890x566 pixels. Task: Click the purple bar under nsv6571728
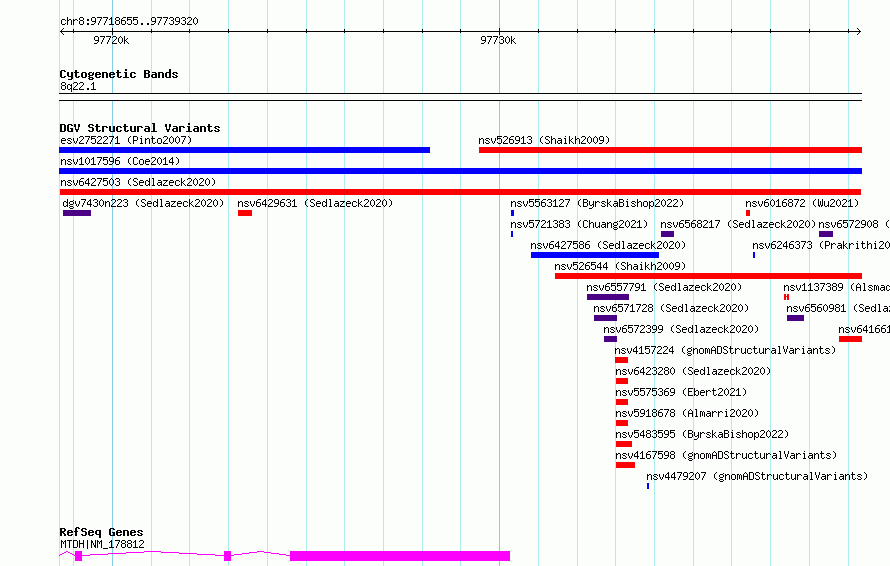605,318
